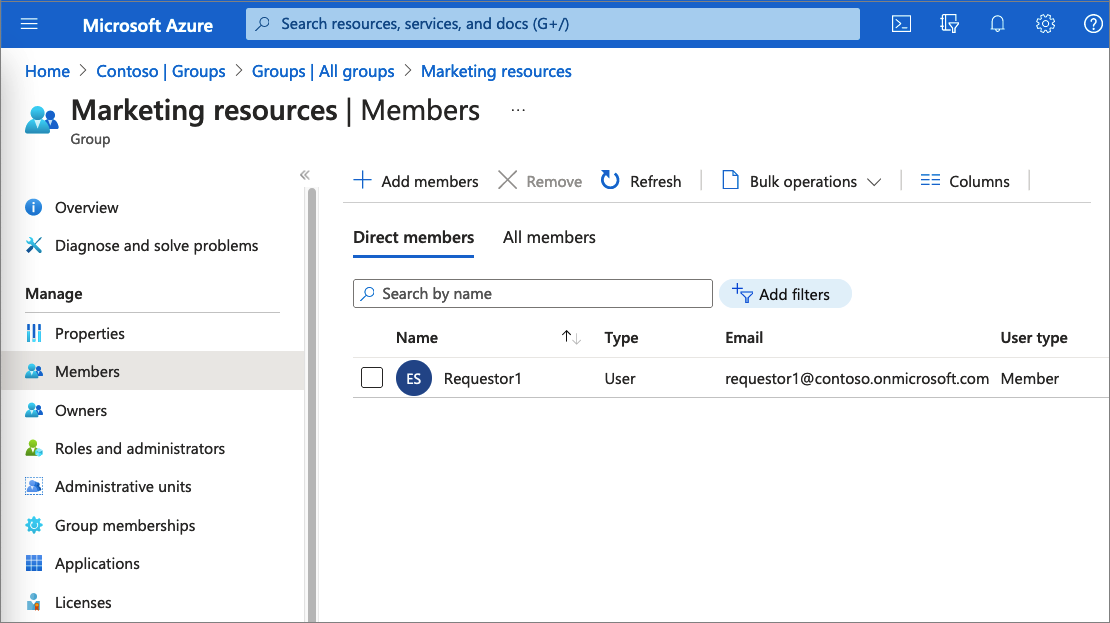Open the Copilot icon in top bar

[949, 23]
